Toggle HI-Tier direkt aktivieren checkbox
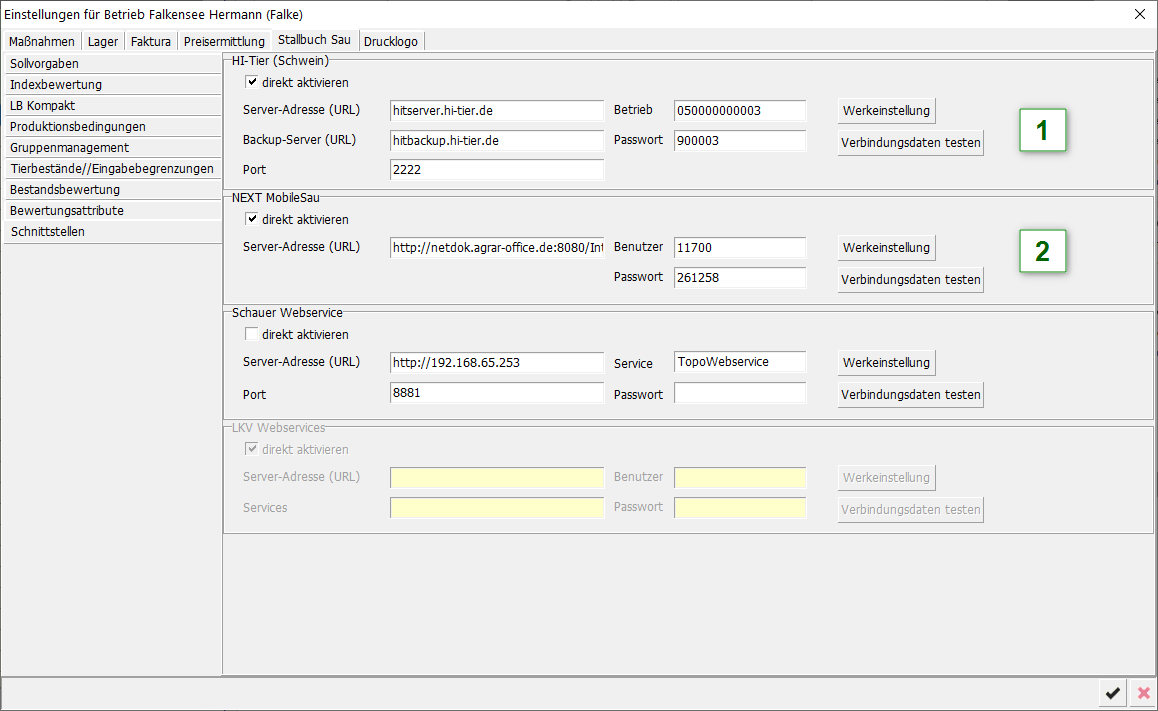 252,83
